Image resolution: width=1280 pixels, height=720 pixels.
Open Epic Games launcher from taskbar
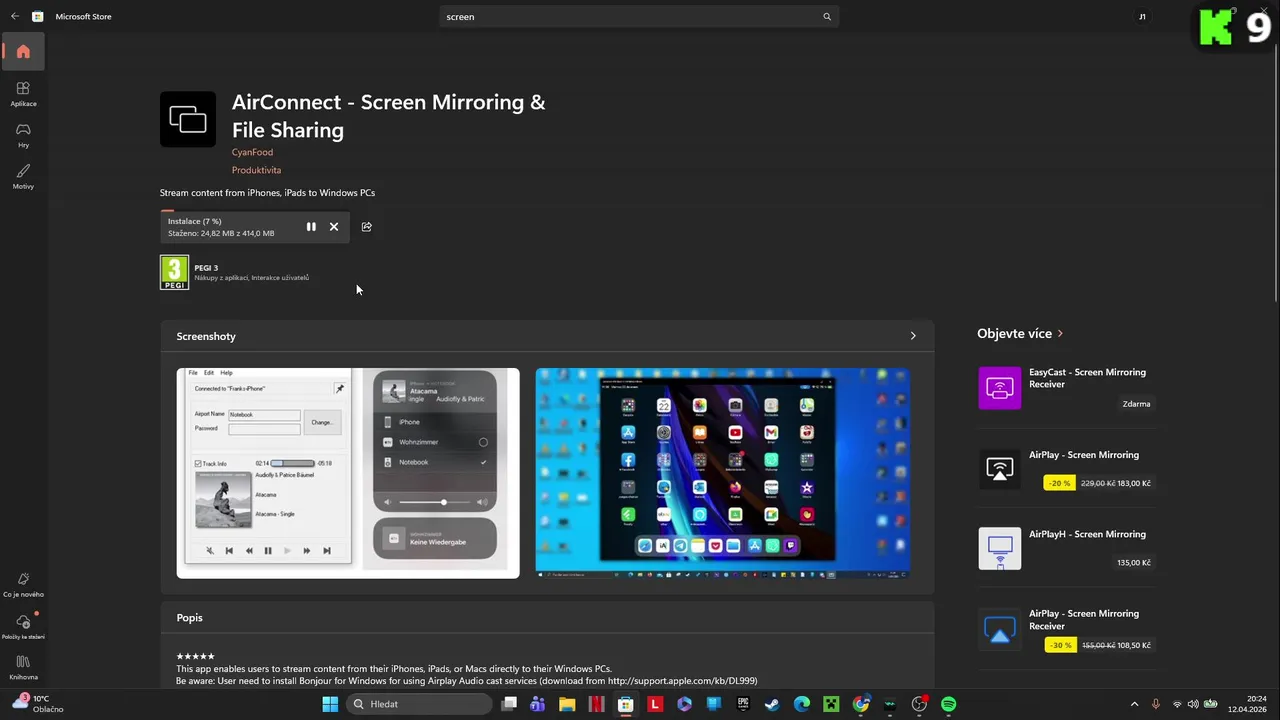(743, 704)
